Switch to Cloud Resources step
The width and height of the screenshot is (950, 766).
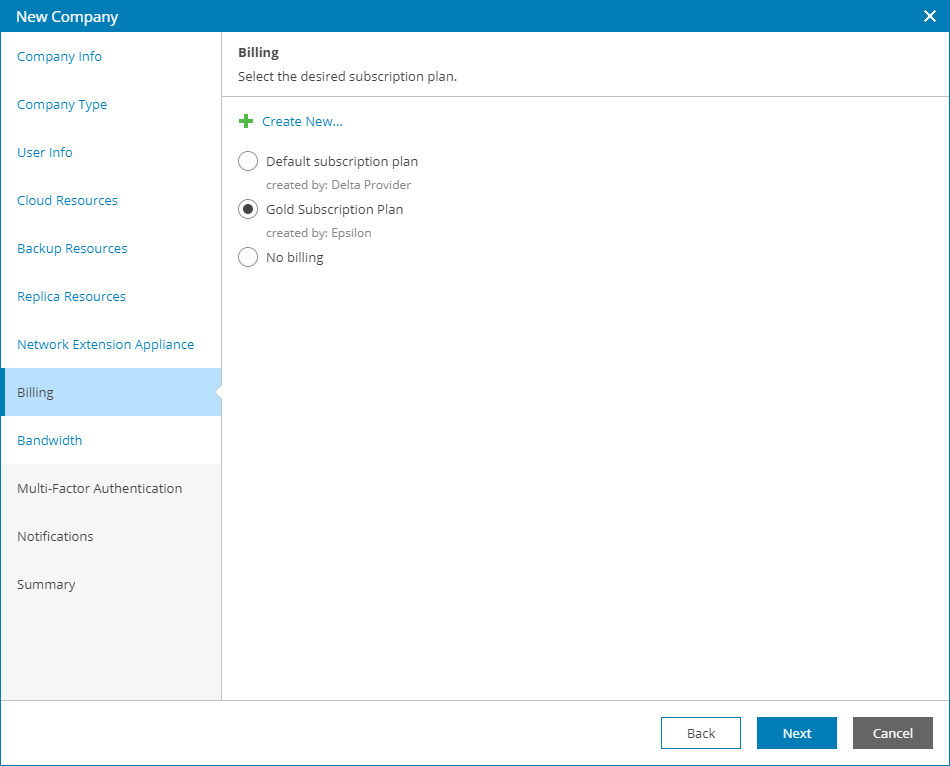pos(67,200)
